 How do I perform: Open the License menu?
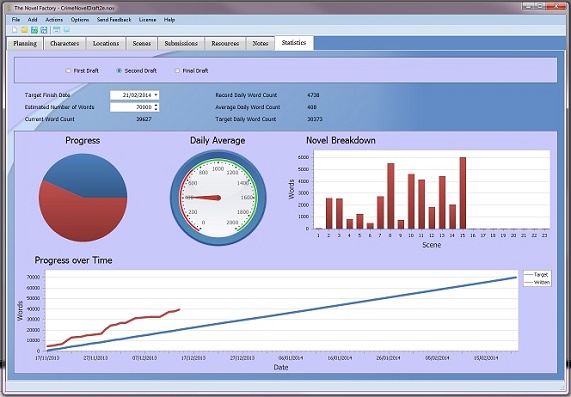click(147, 20)
